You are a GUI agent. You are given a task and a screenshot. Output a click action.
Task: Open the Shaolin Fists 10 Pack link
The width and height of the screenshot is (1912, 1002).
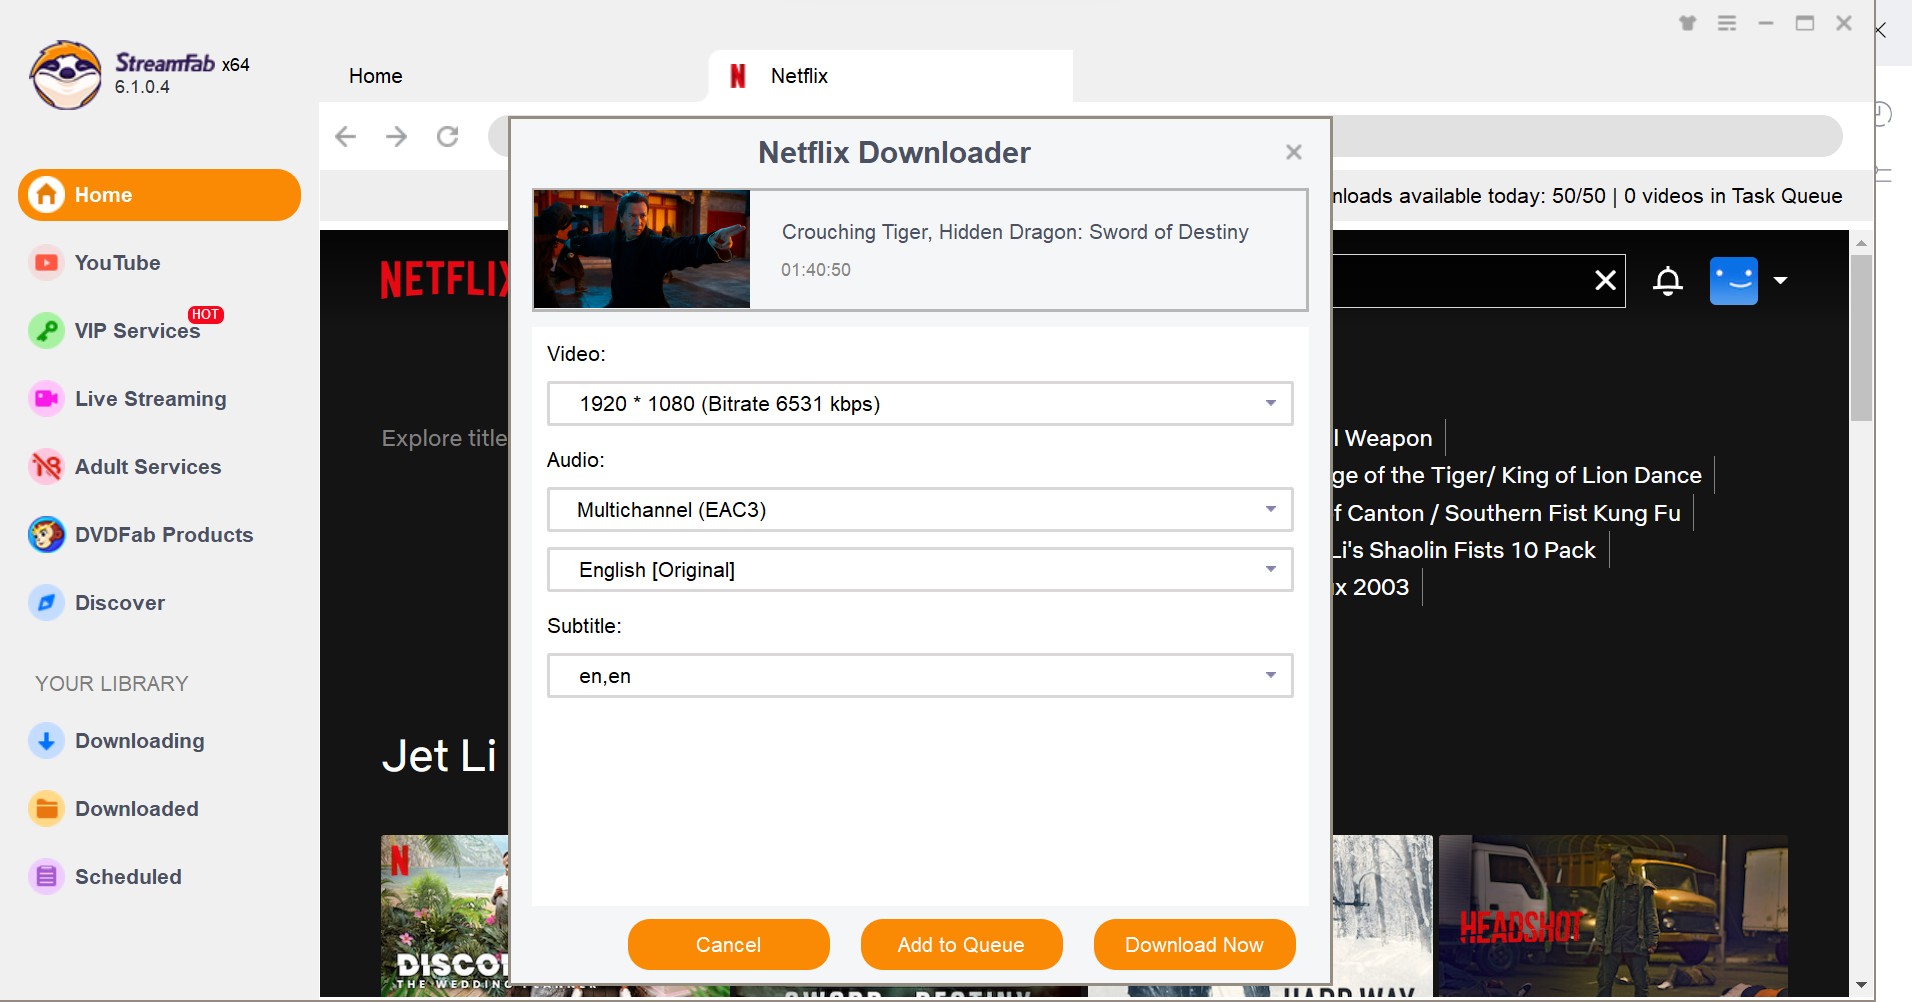pos(1465,550)
